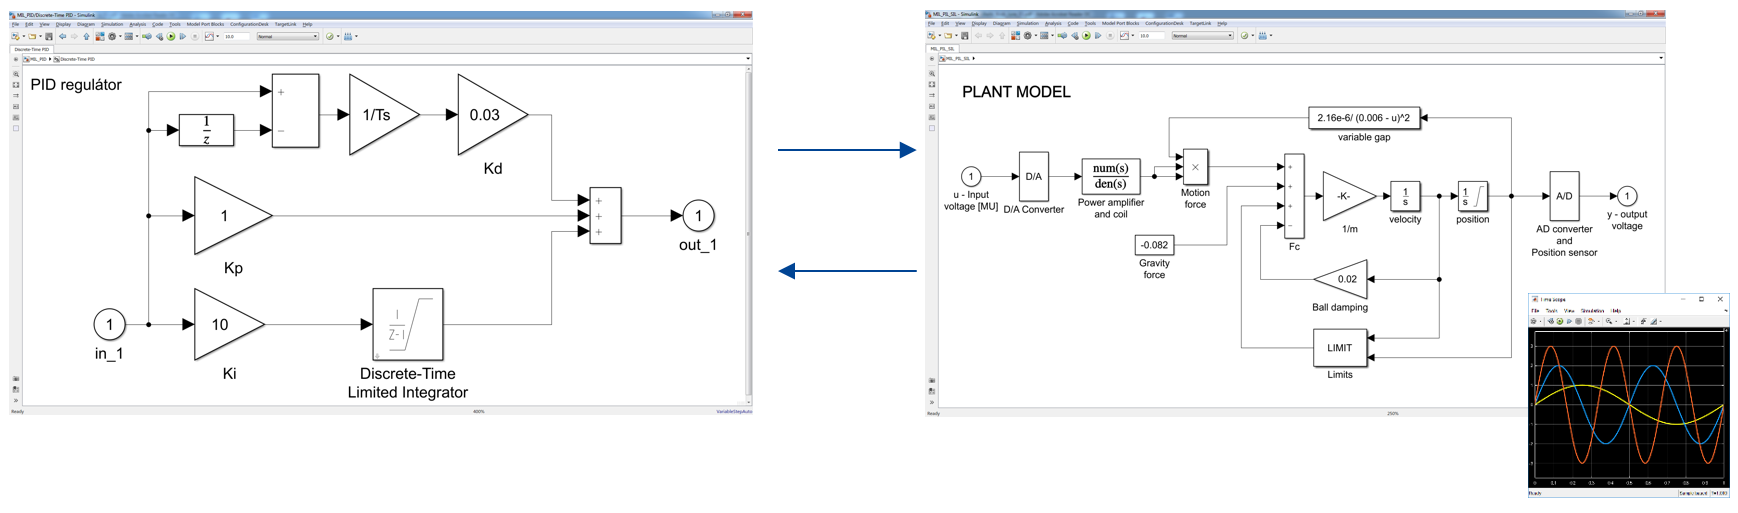
Task: Expand Build Model arrow in MIL_PID toolbar
Action: tap(356, 36)
